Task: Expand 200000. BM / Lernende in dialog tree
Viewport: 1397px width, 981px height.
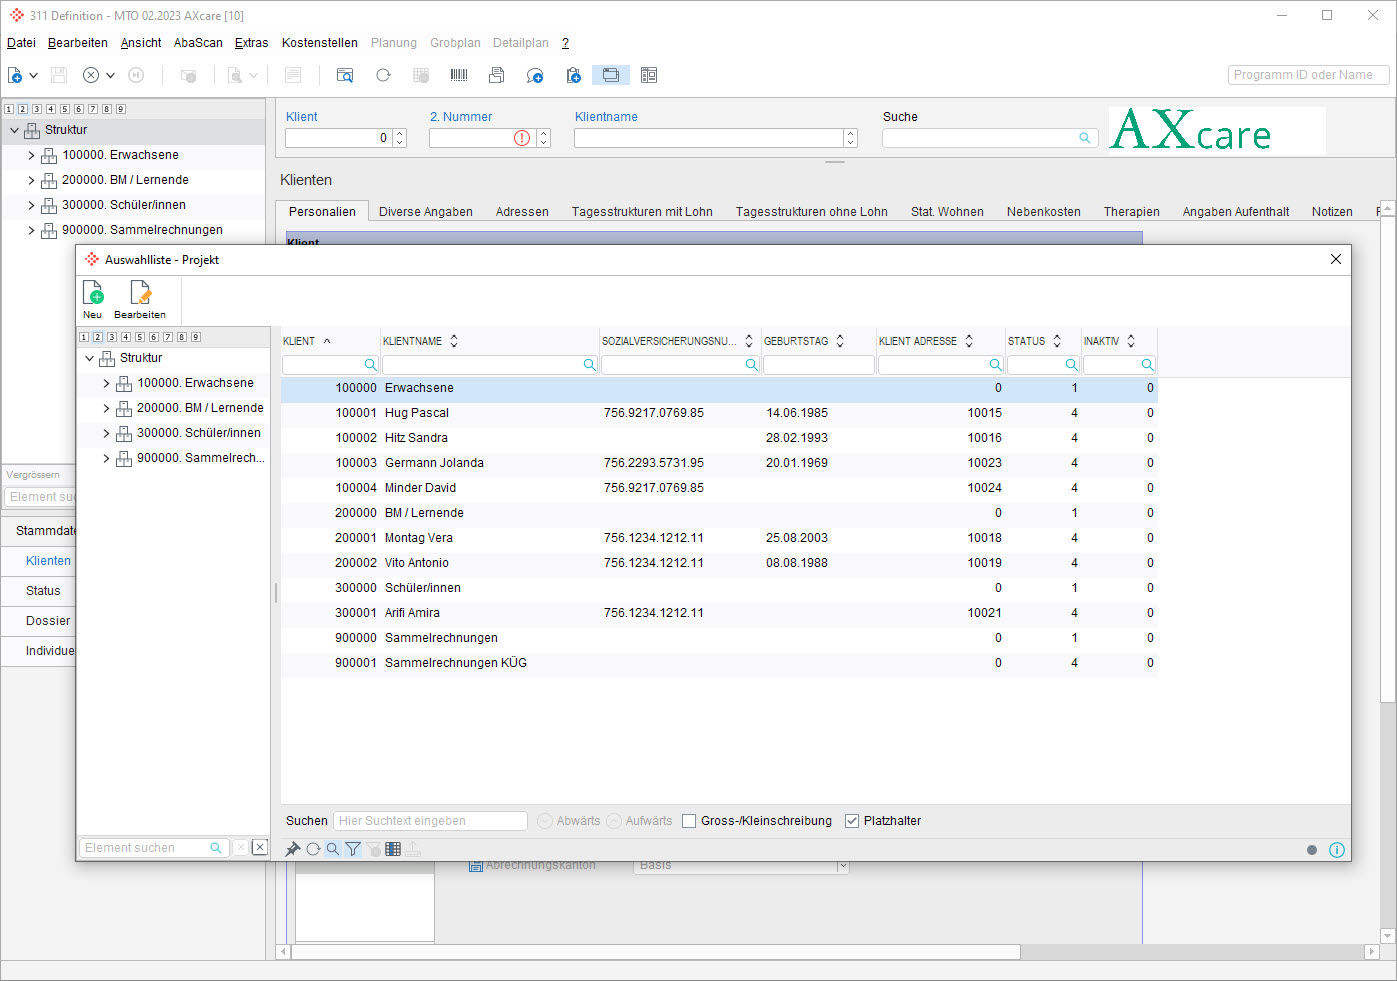Action: (107, 408)
